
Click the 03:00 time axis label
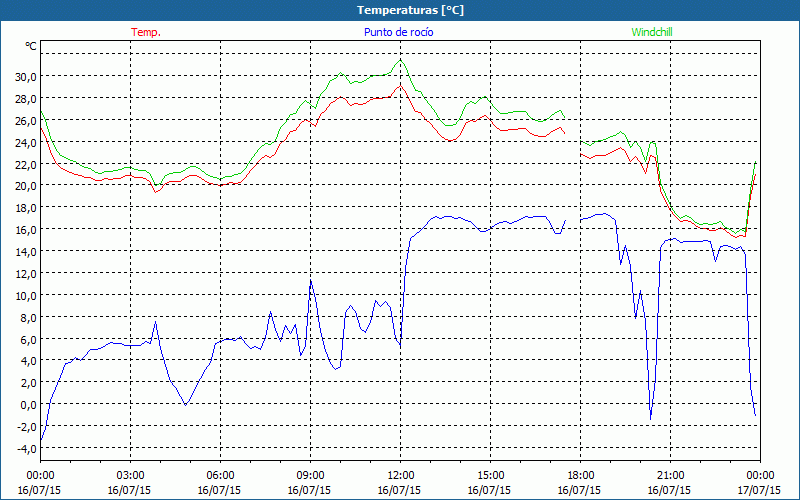pos(130,476)
